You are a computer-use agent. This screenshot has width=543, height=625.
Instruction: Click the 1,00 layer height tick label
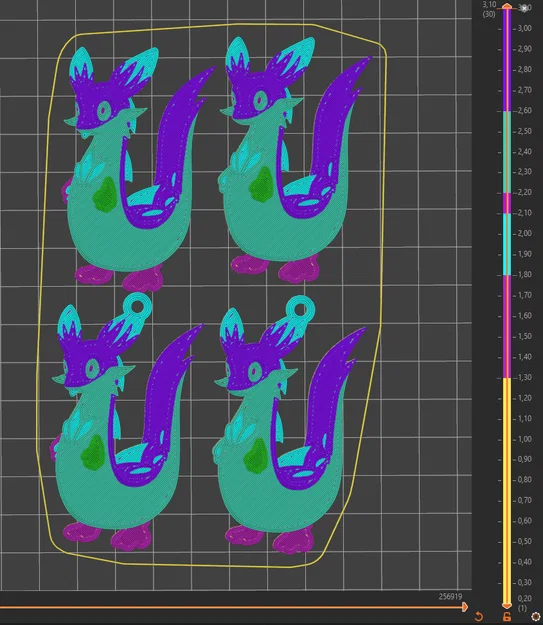524,439
